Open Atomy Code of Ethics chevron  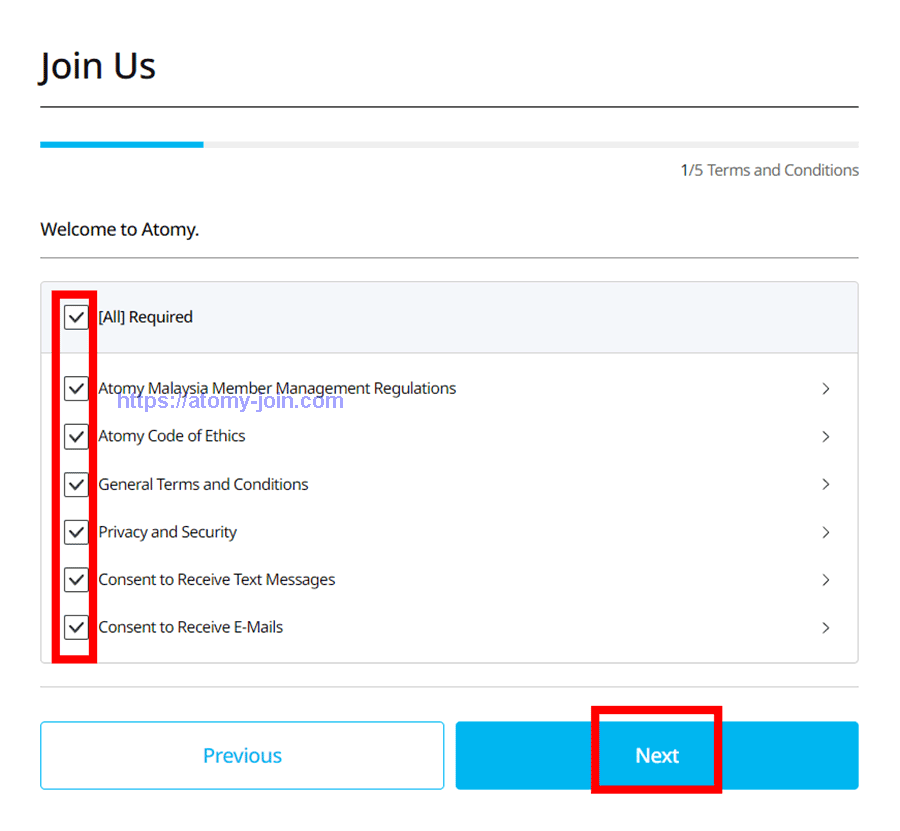click(826, 436)
